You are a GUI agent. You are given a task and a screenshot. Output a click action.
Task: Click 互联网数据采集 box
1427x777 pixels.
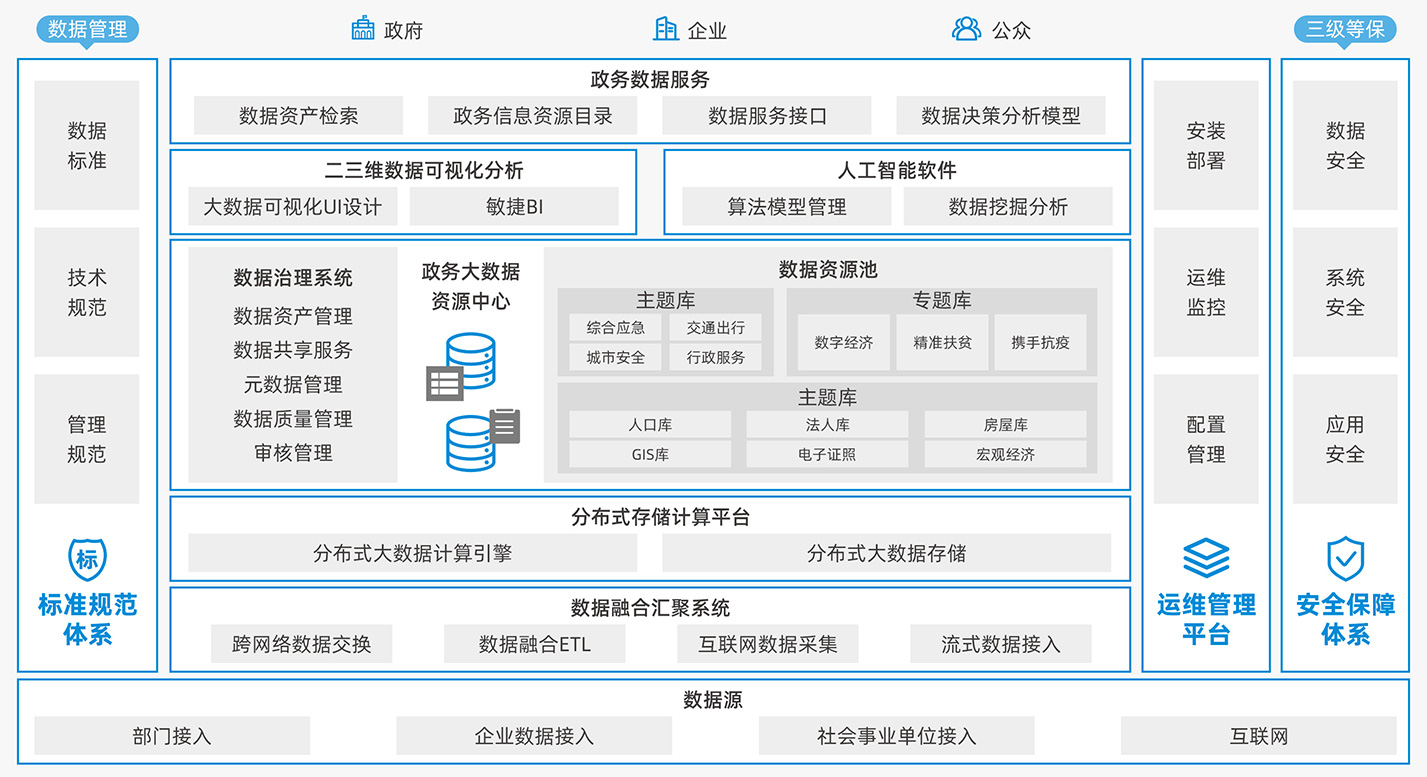[x=768, y=643]
